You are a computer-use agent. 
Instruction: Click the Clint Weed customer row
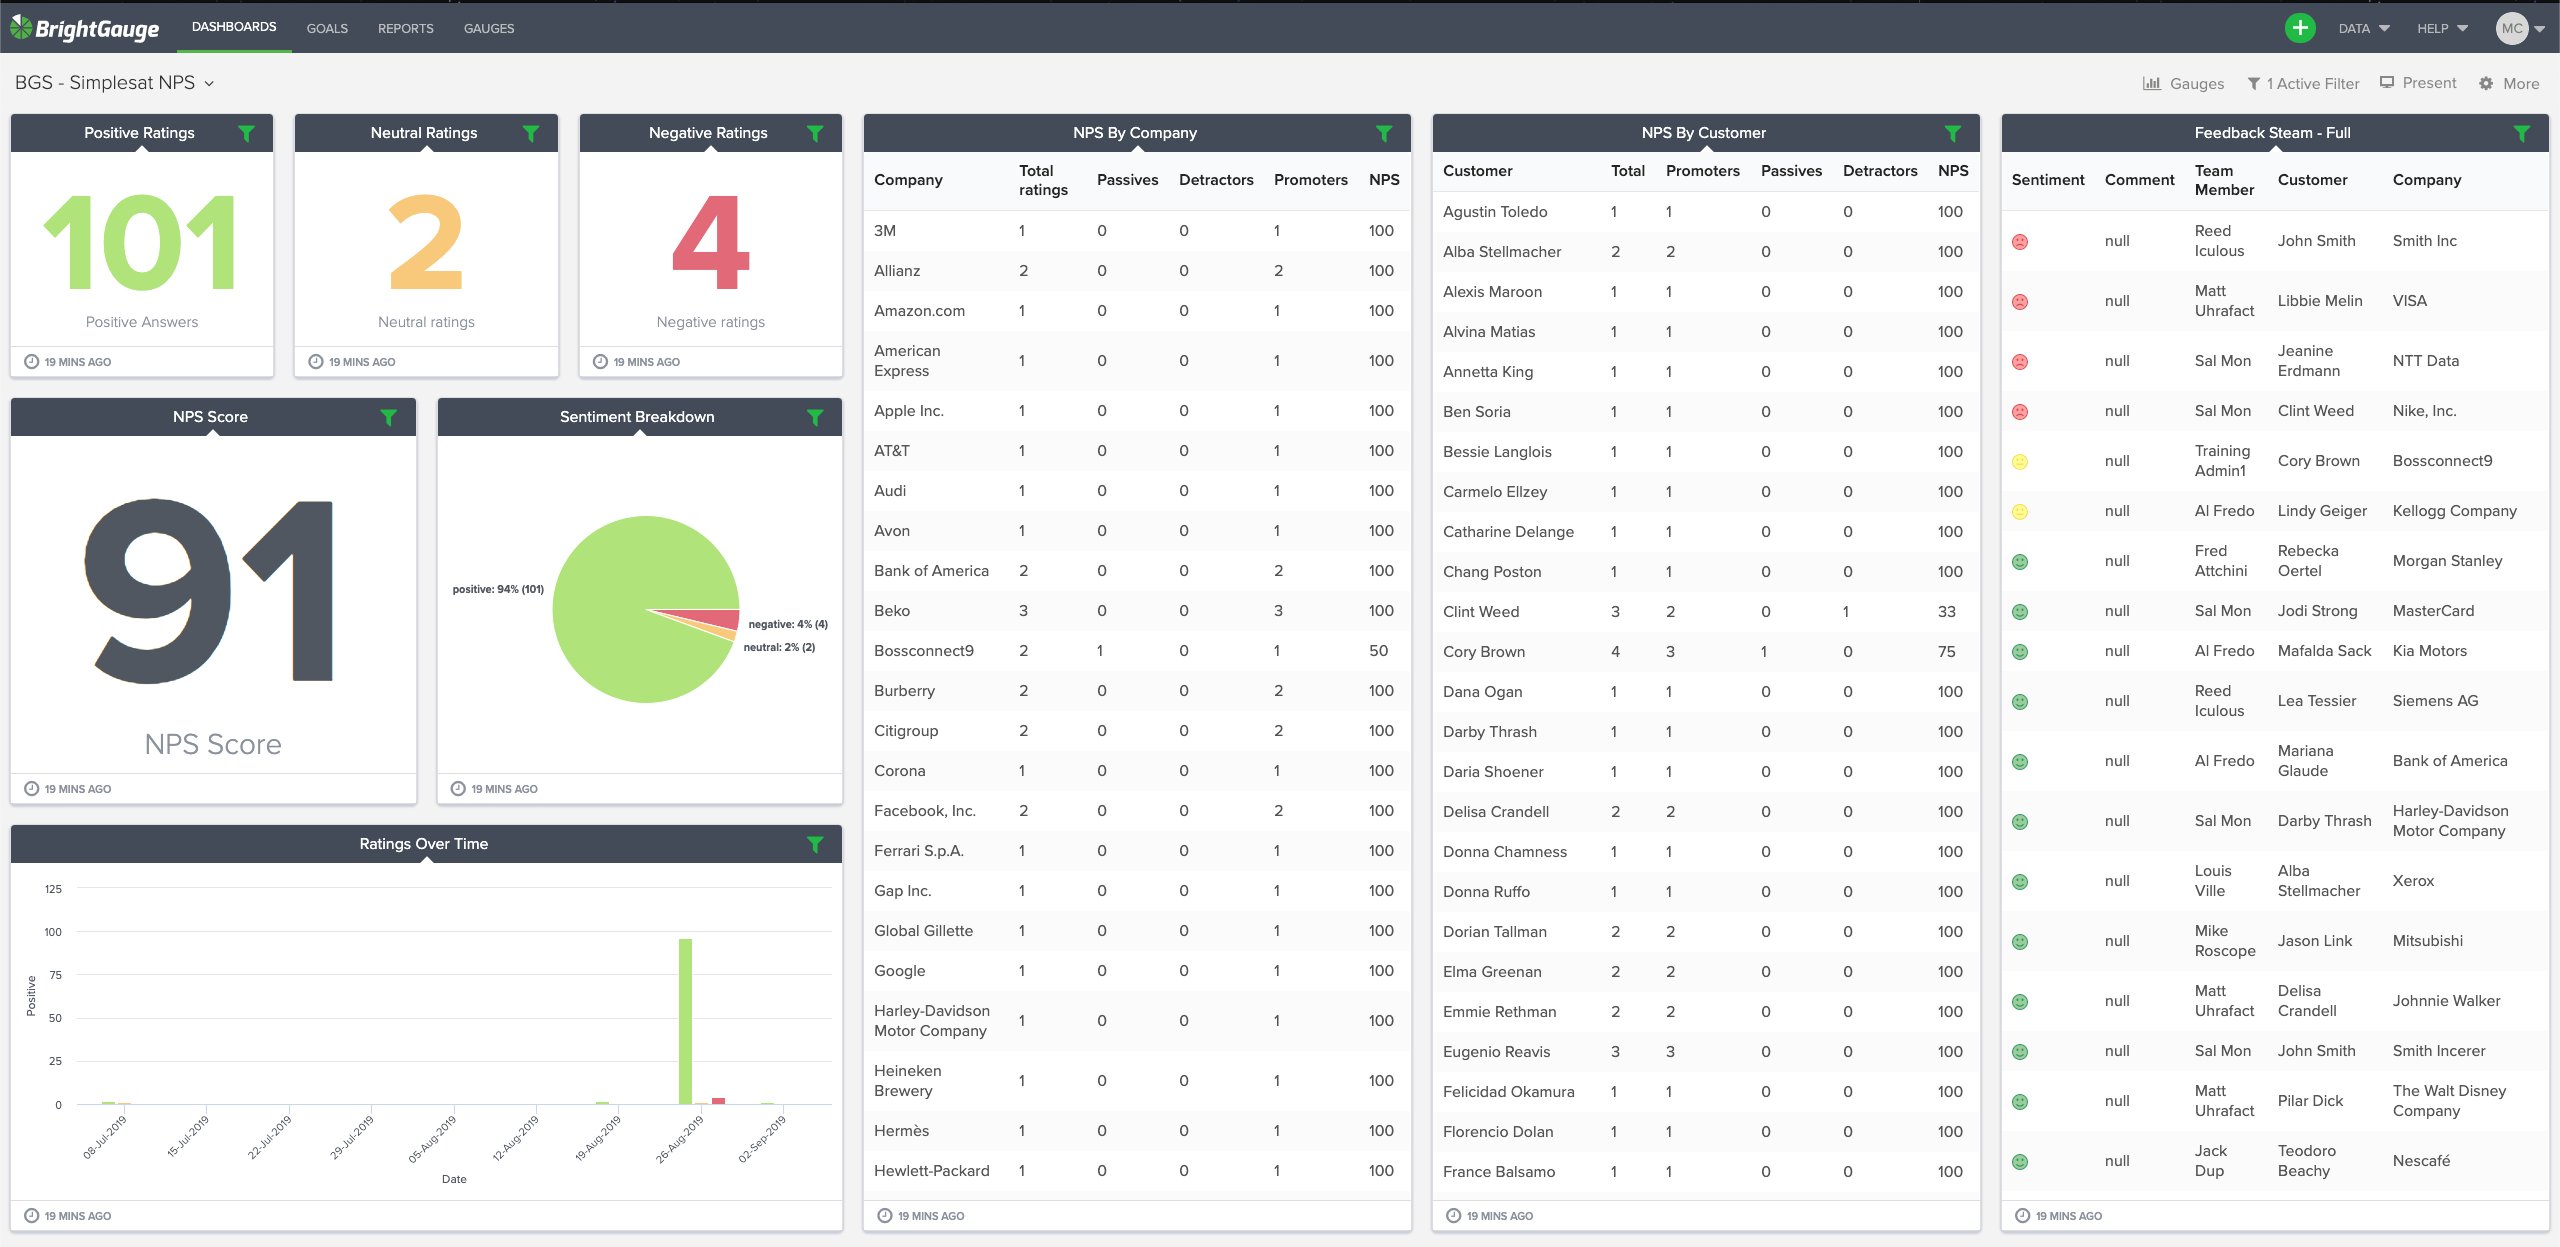tap(1705, 612)
